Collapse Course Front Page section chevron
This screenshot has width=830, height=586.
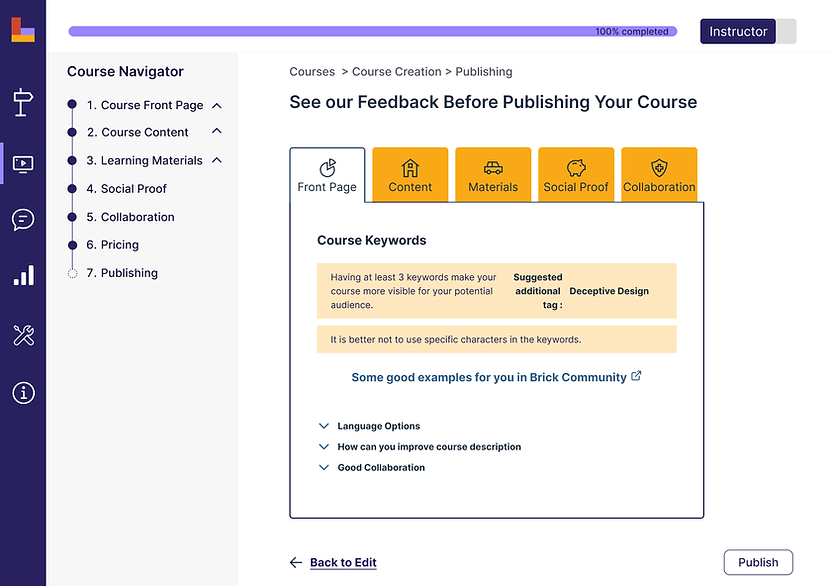pos(216,105)
